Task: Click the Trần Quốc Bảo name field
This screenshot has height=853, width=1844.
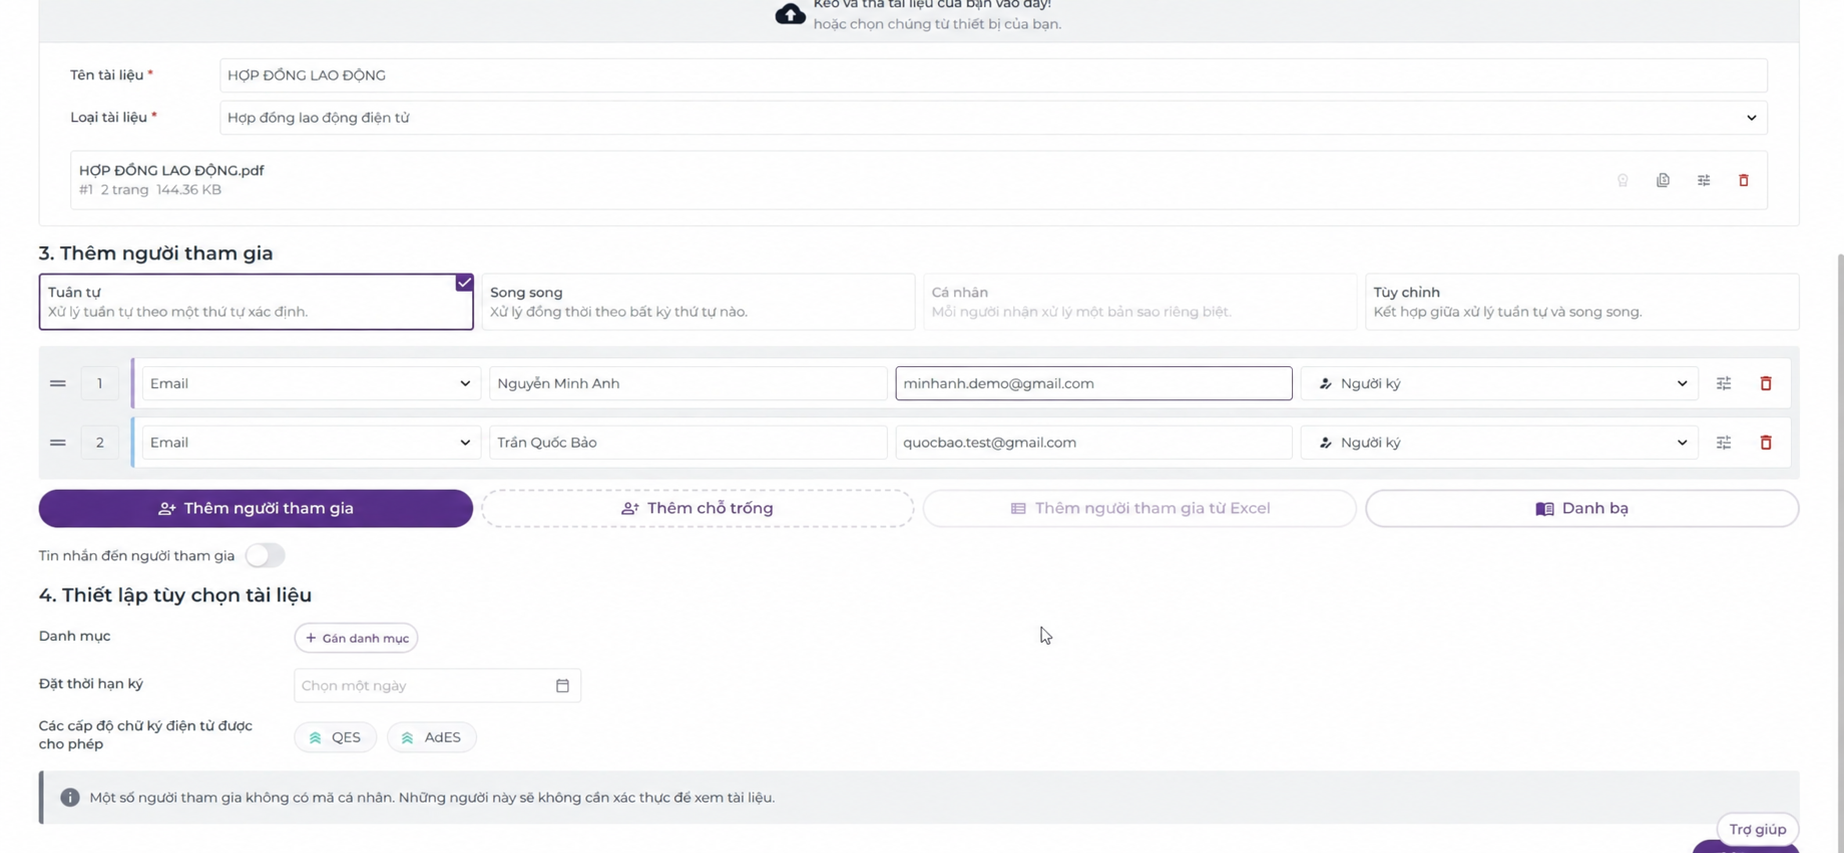Action: (x=688, y=442)
